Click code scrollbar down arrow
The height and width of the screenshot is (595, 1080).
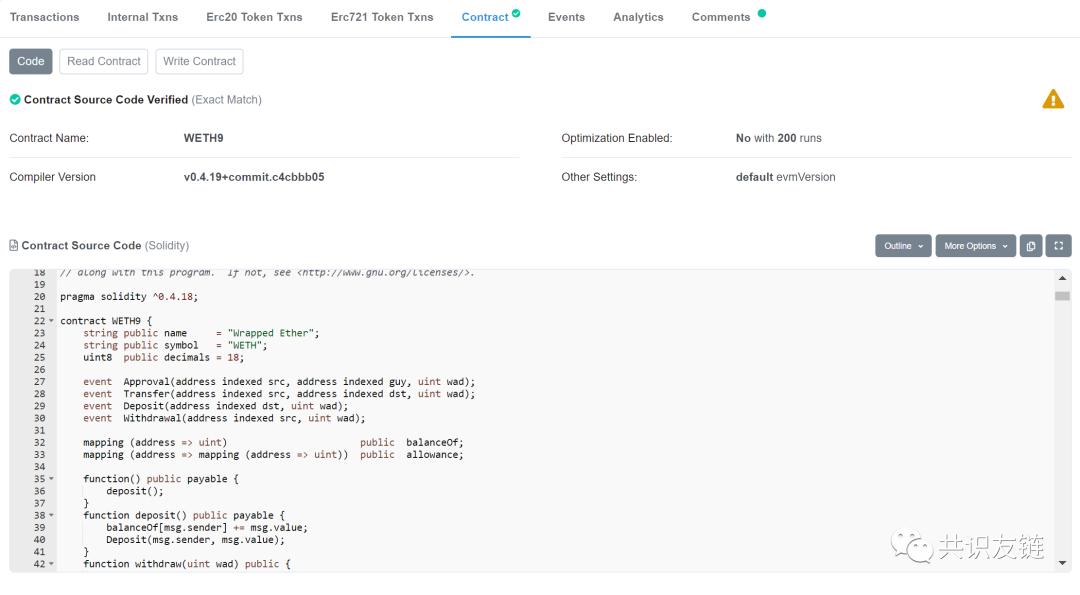click(x=1062, y=563)
